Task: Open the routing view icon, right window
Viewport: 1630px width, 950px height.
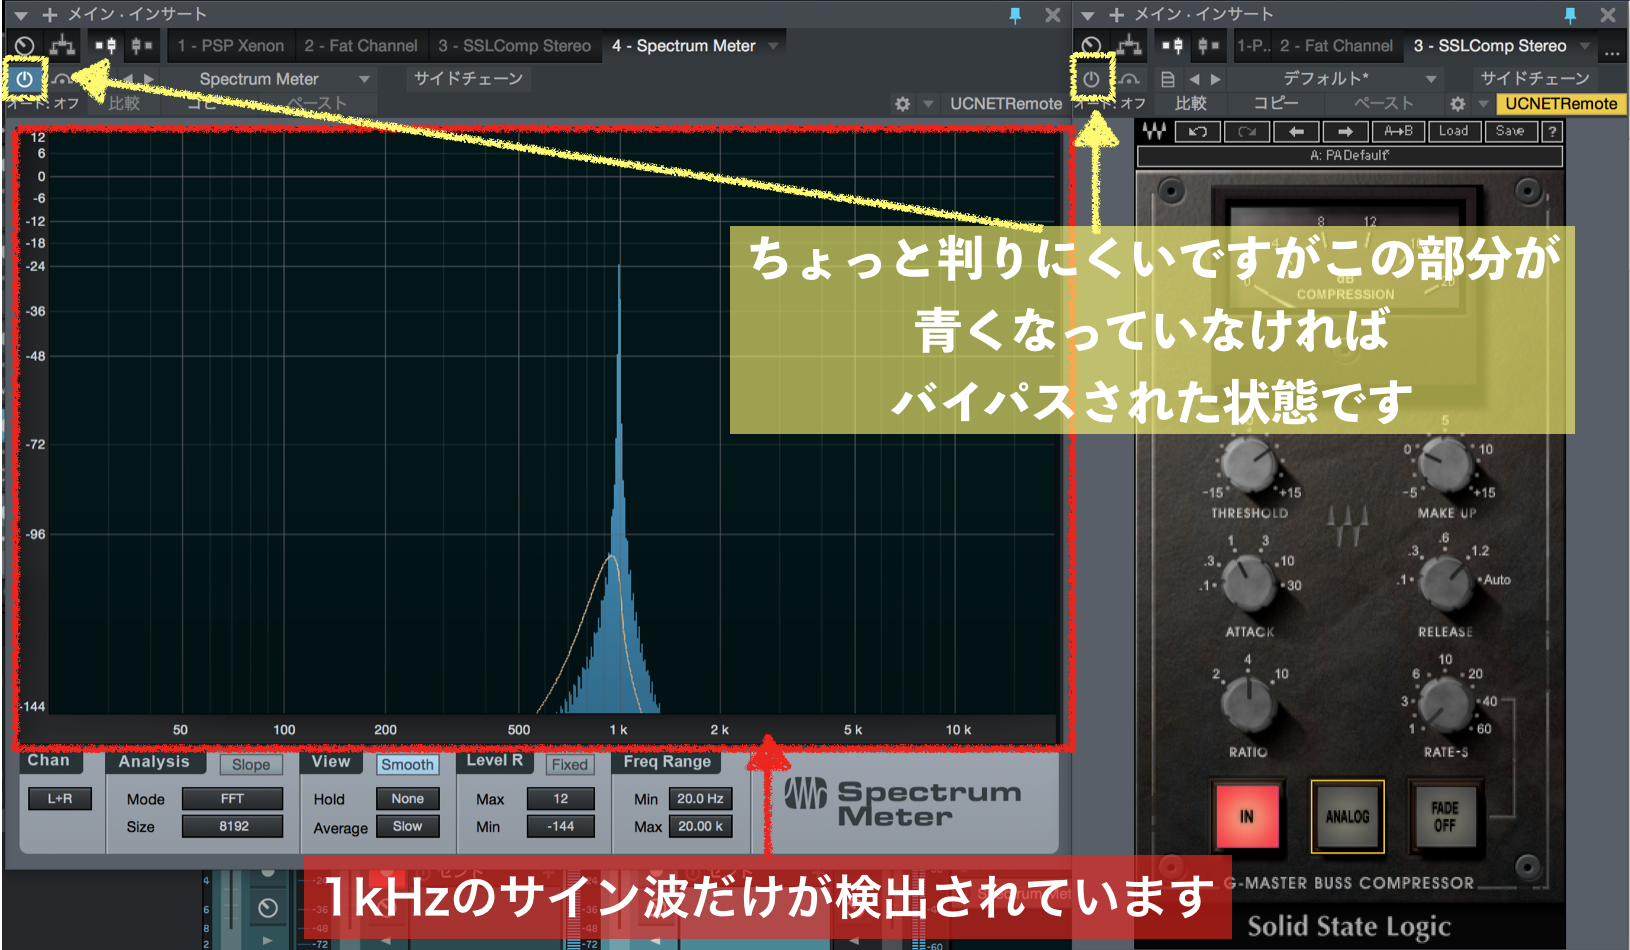Action: point(1130,46)
